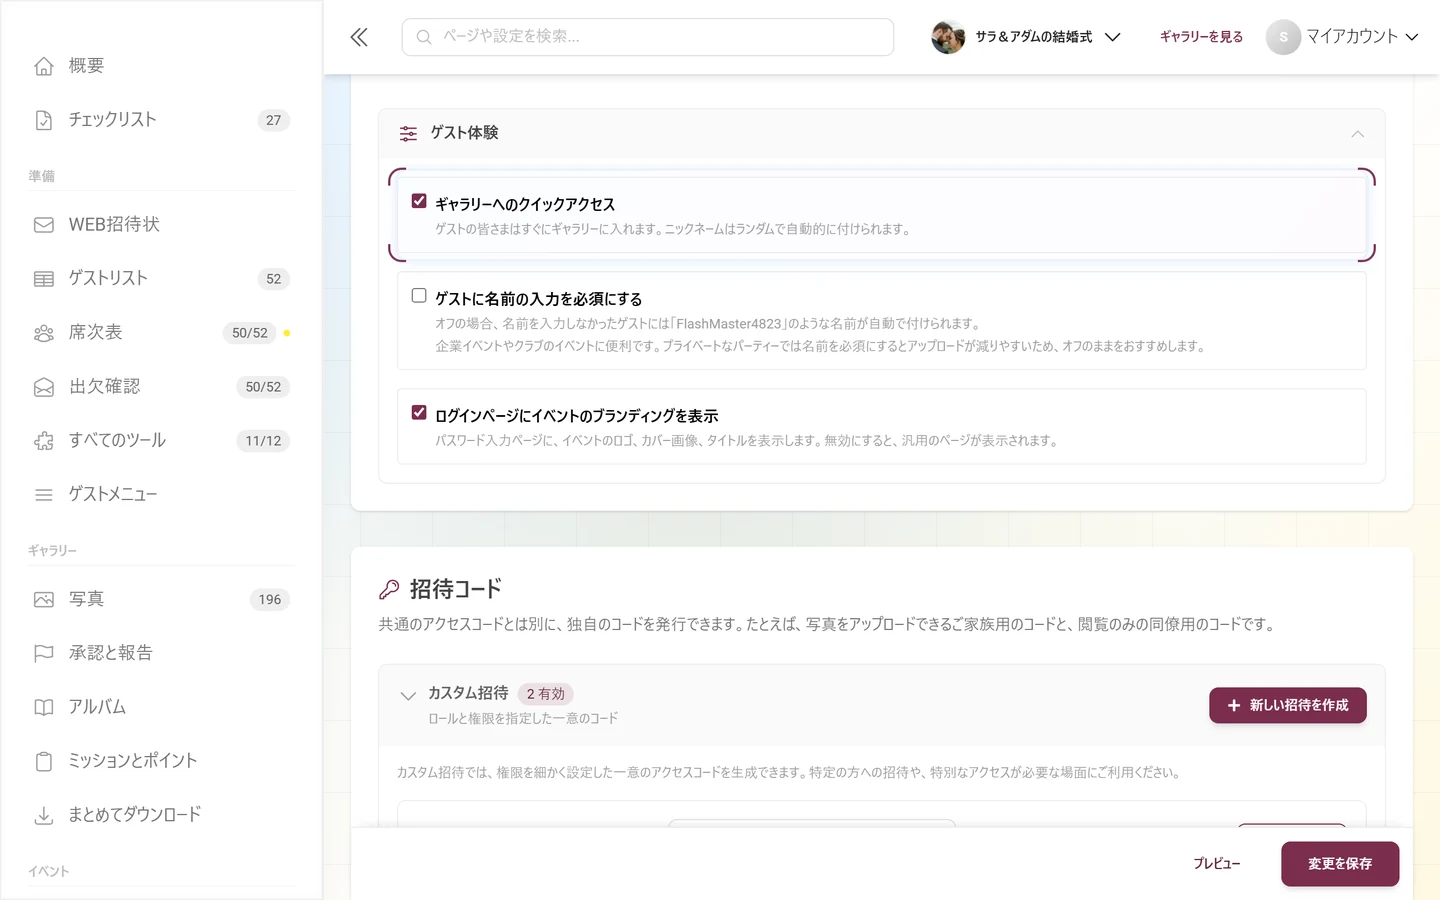Click the プレビュー button
1440x900 pixels.
click(x=1216, y=864)
